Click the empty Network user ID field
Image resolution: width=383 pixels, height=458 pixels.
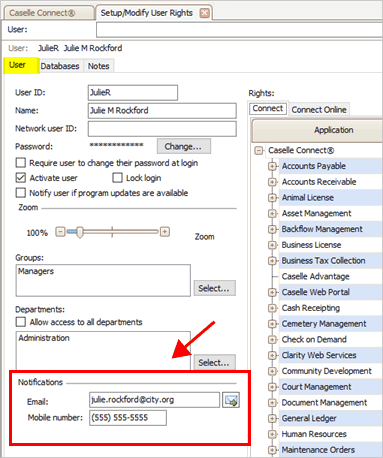[x=162, y=129]
